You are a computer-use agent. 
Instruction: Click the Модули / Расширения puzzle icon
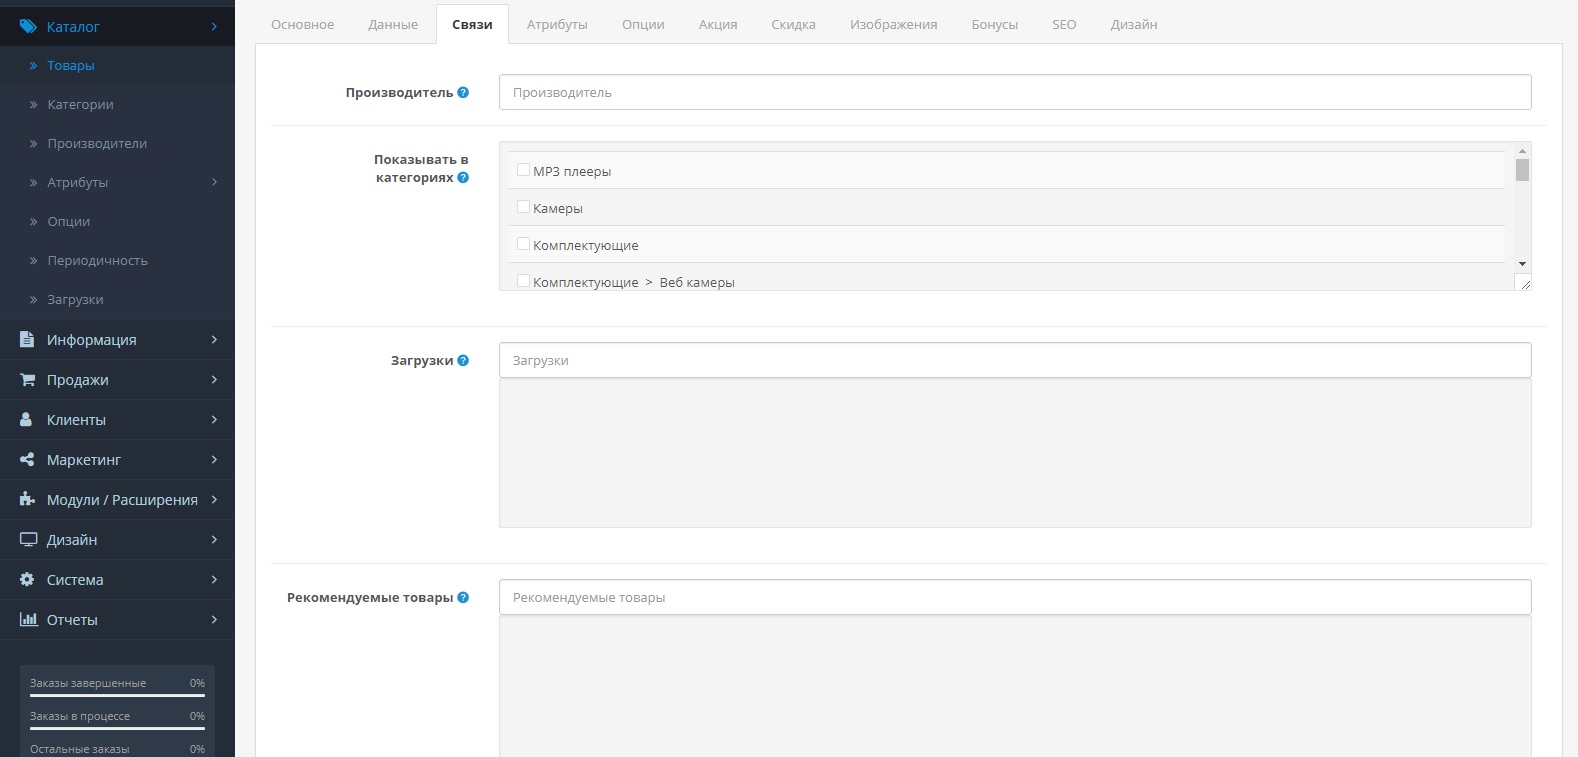(27, 500)
